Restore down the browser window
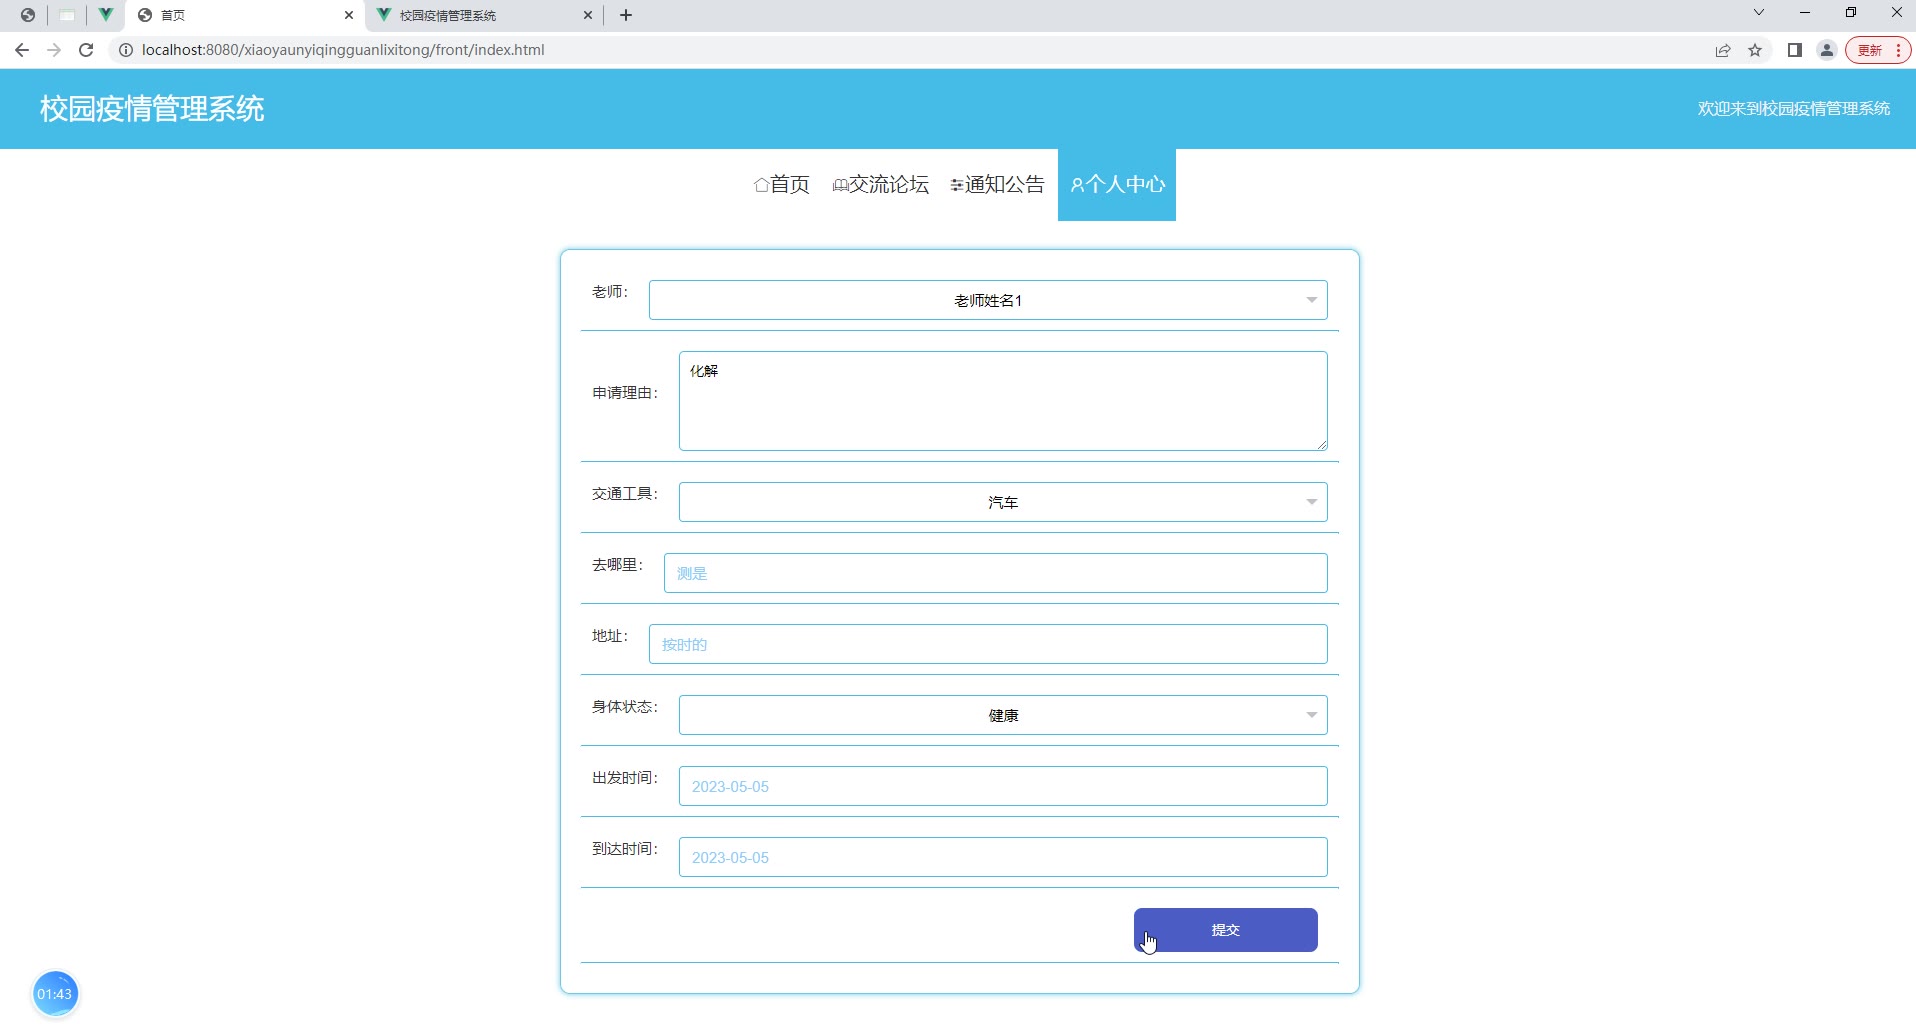Viewport: 1916px width, 1034px height. click(x=1851, y=13)
